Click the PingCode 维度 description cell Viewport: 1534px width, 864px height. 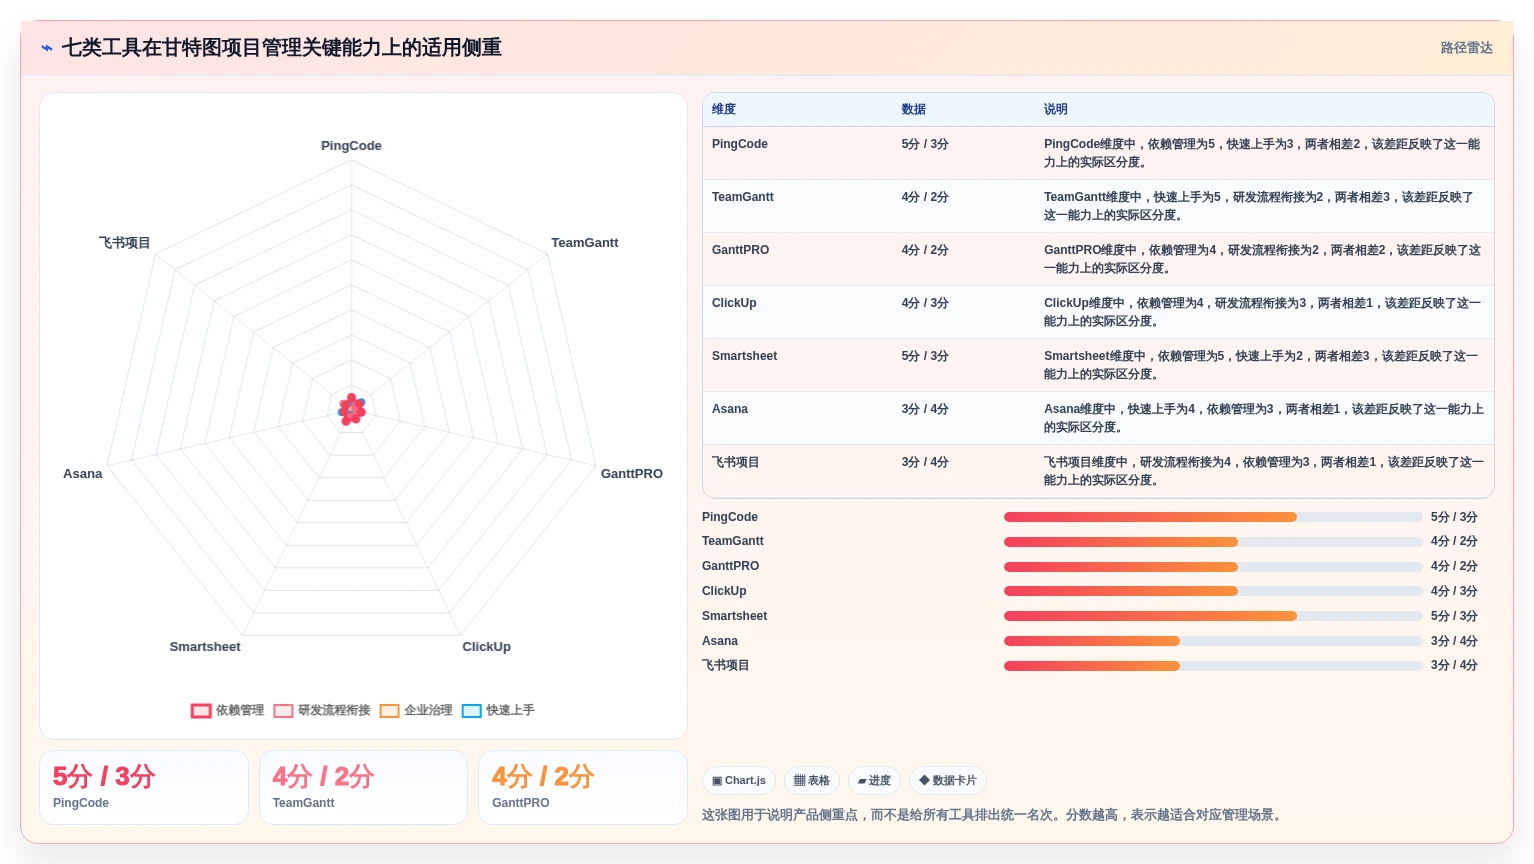[1263, 153]
